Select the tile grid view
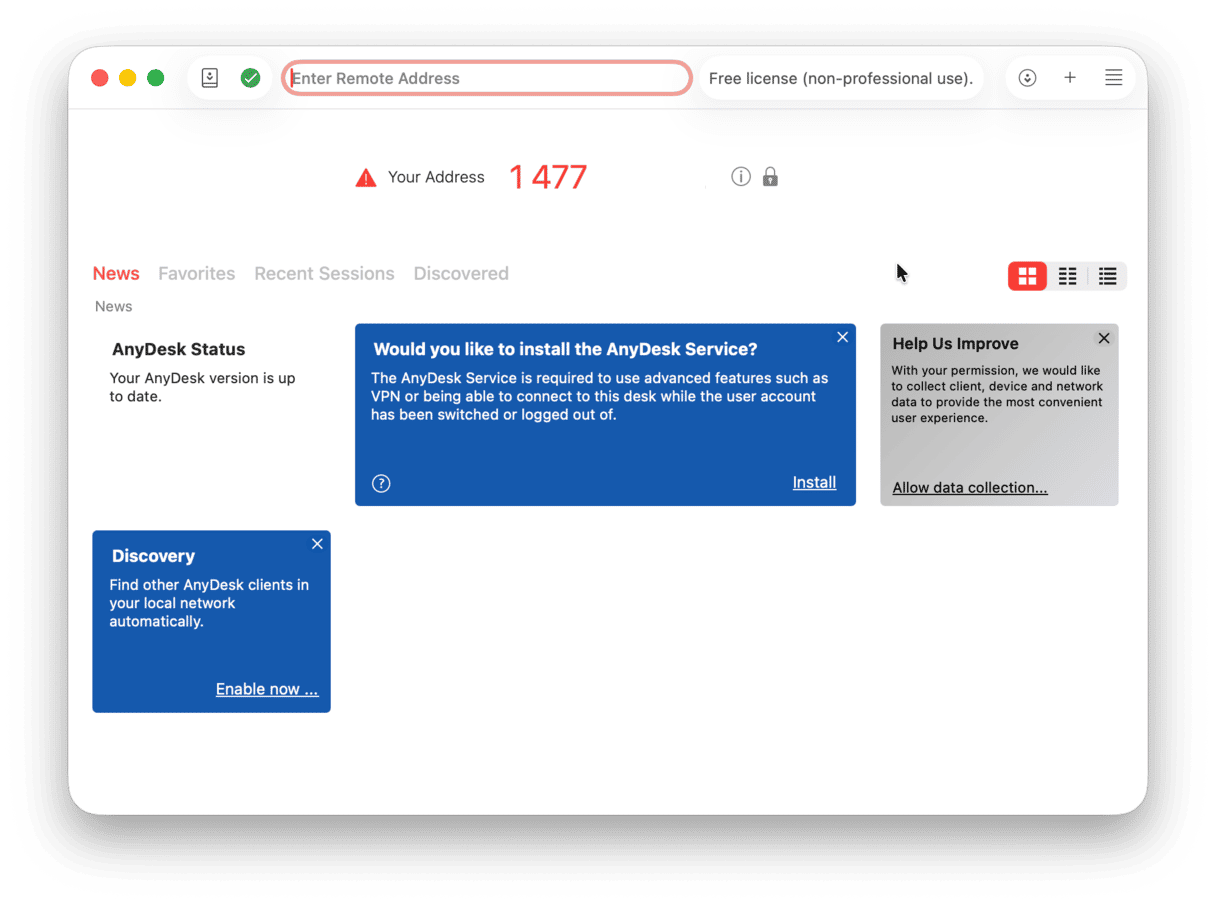Image resolution: width=1216 pixels, height=905 pixels. pyautogui.click(x=1027, y=276)
